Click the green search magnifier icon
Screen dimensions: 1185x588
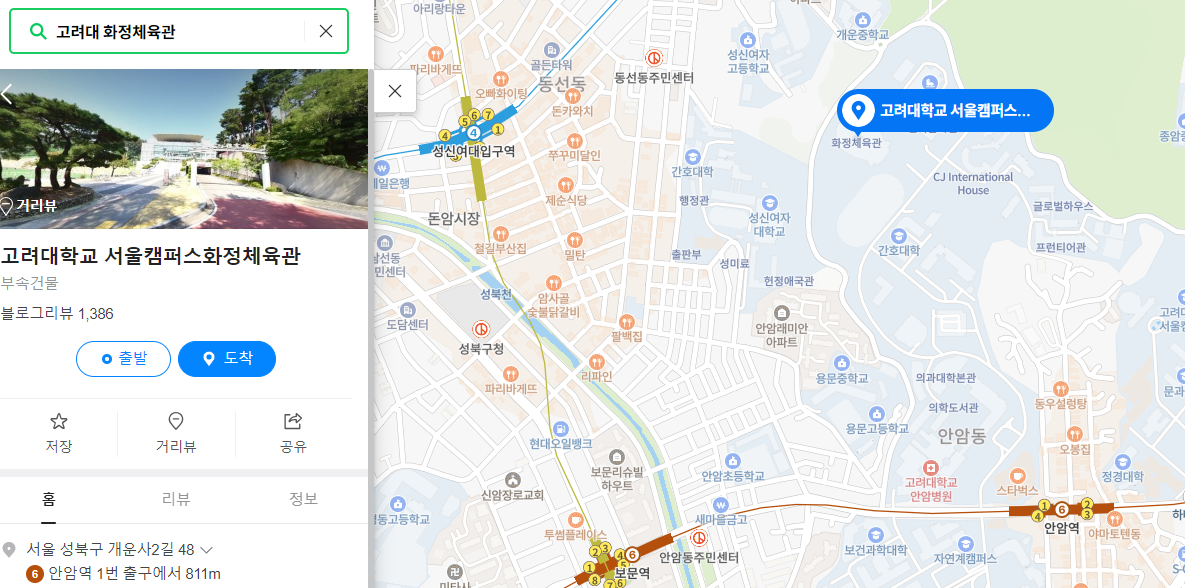click(37, 31)
